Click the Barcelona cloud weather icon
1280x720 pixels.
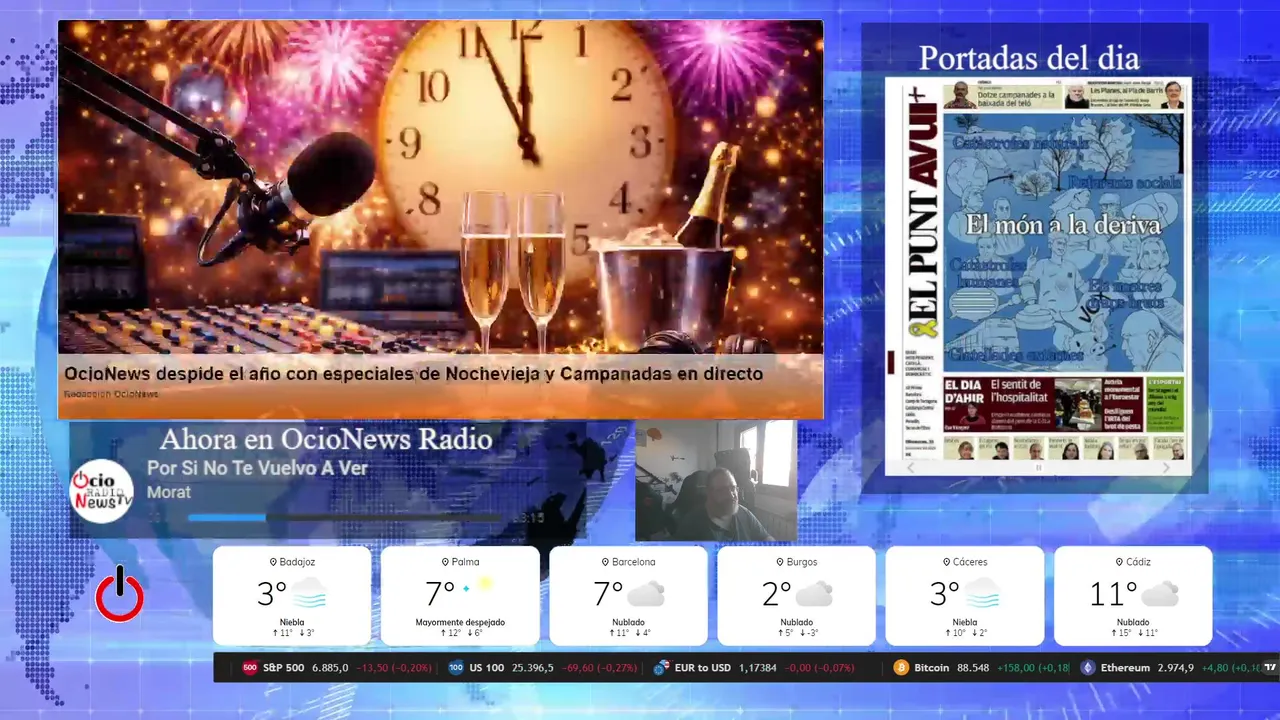(x=646, y=594)
